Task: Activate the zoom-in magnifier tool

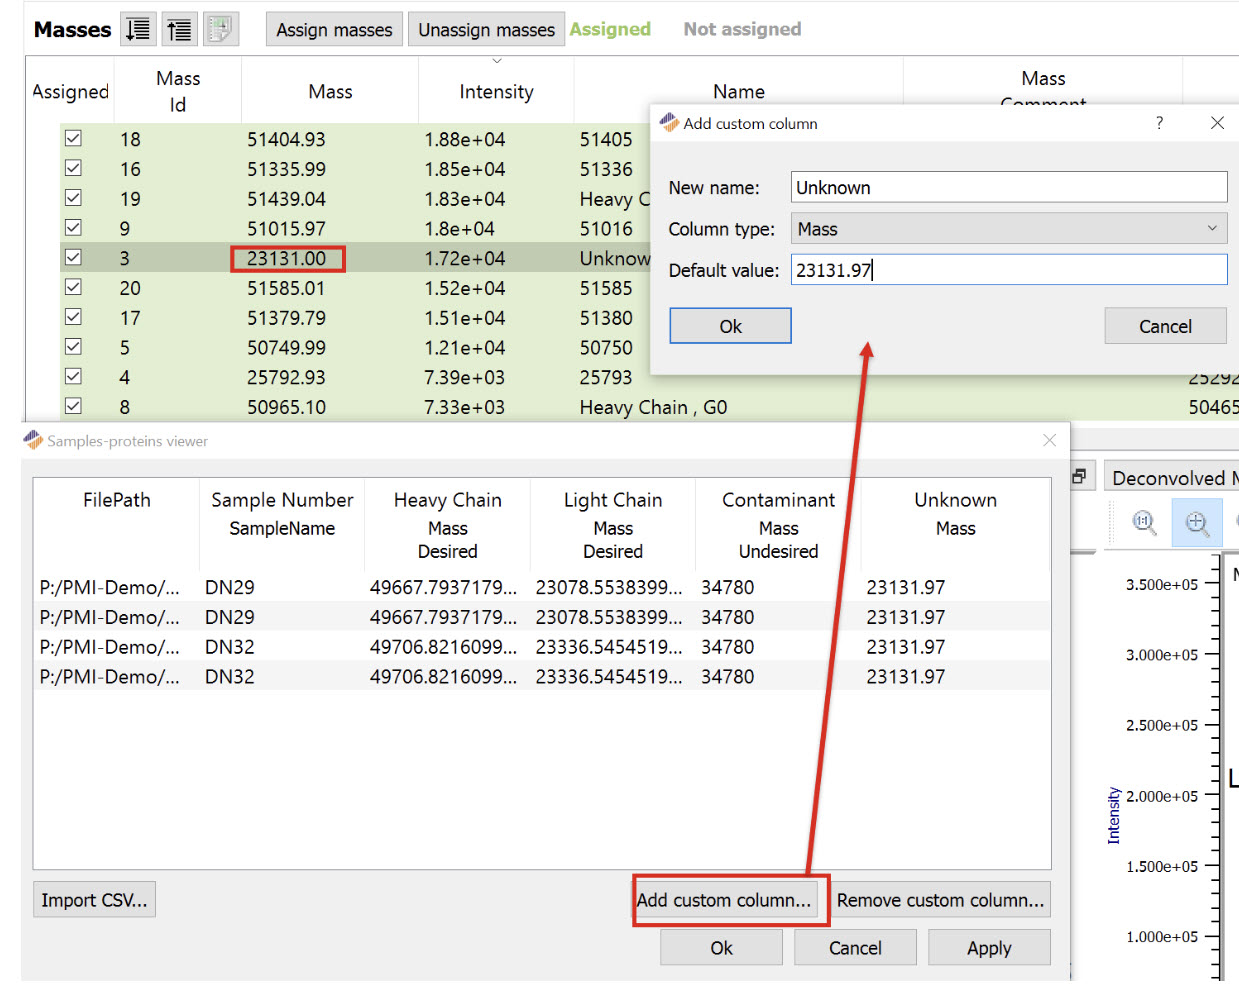Action: tap(1197, 522)
